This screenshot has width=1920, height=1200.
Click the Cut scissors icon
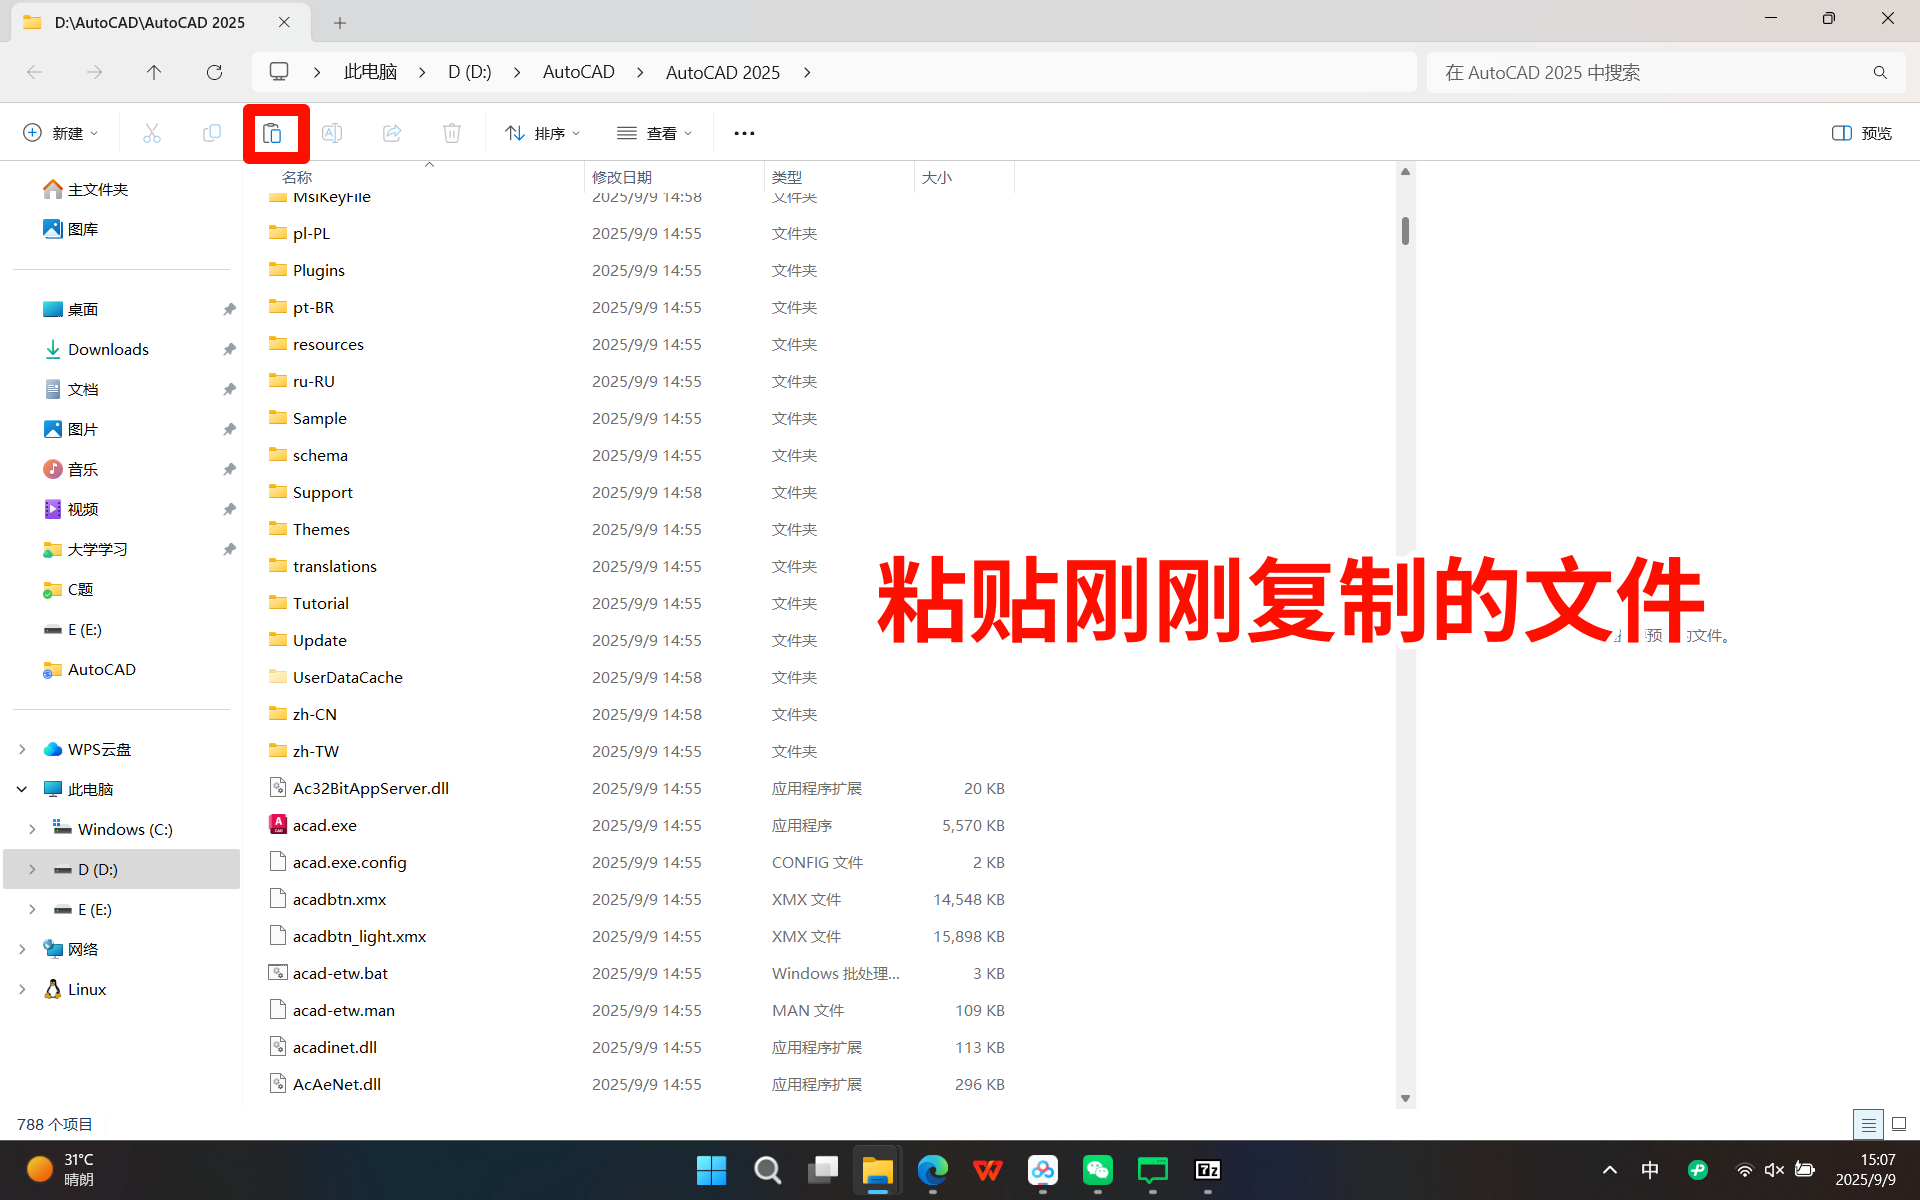(152, 133)
